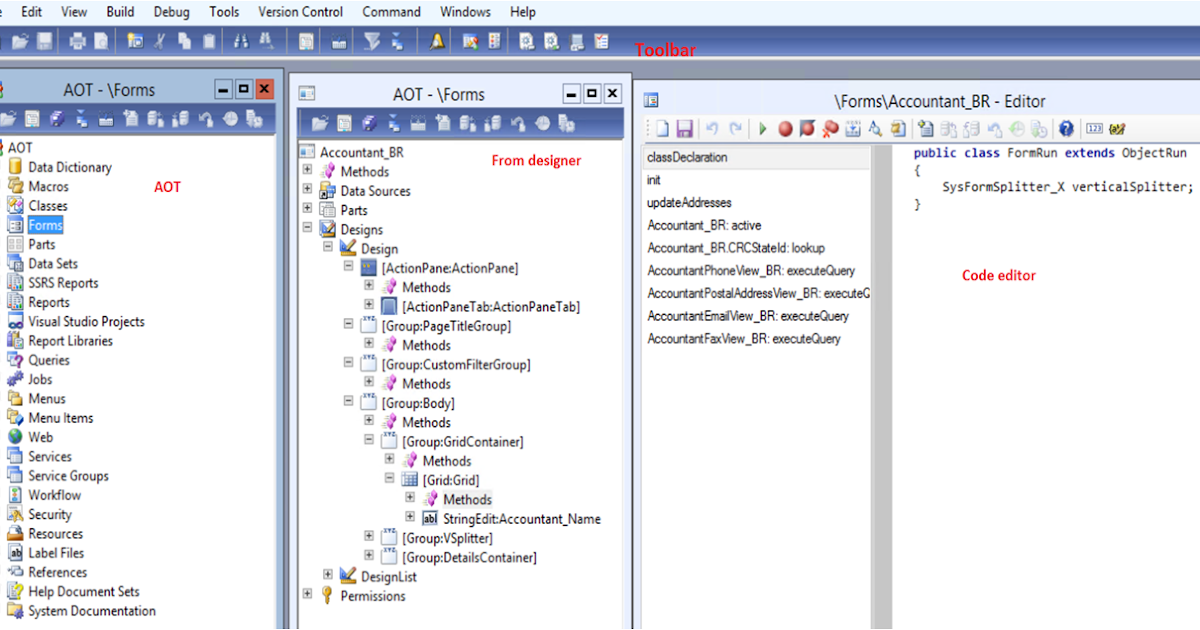
Task: Open the Debug menu
Action: 170,12
